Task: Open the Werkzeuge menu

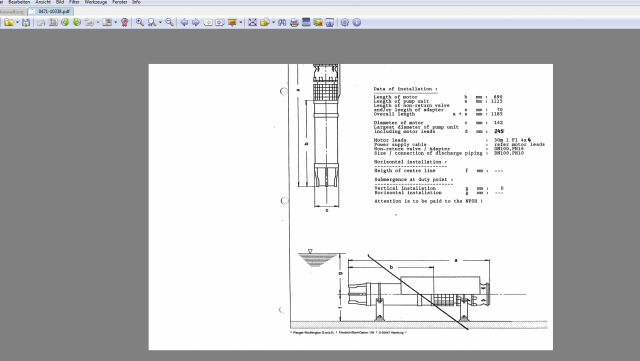Action: coord(96,2)
